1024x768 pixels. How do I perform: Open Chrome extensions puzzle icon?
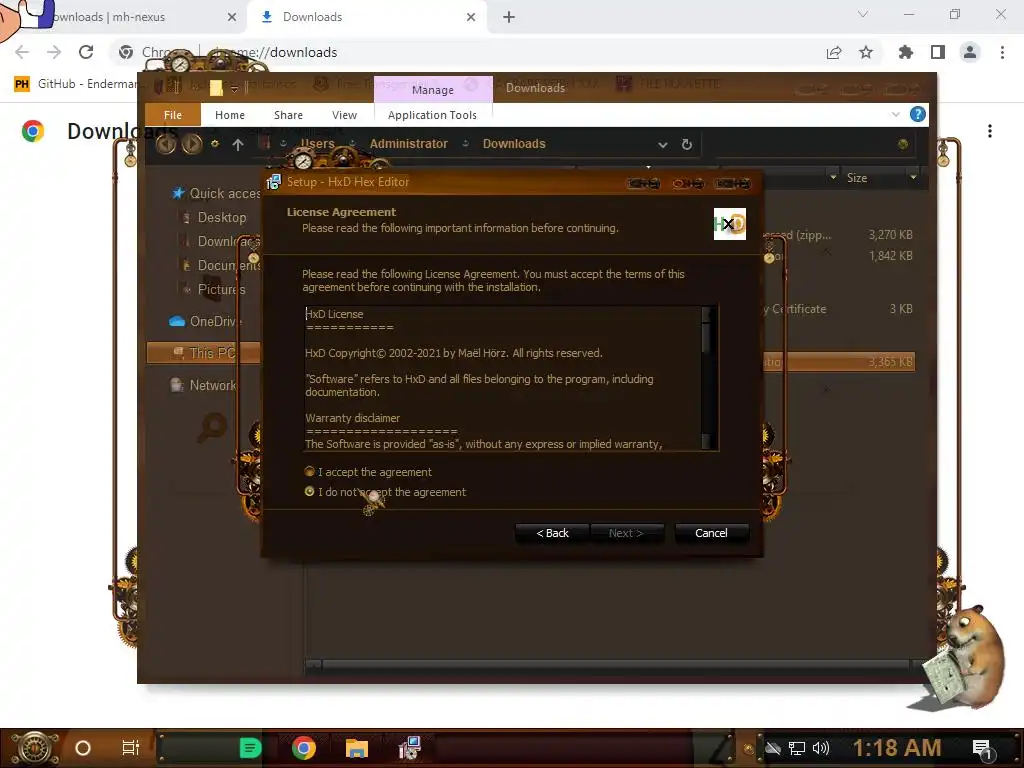tap(905, 52)
